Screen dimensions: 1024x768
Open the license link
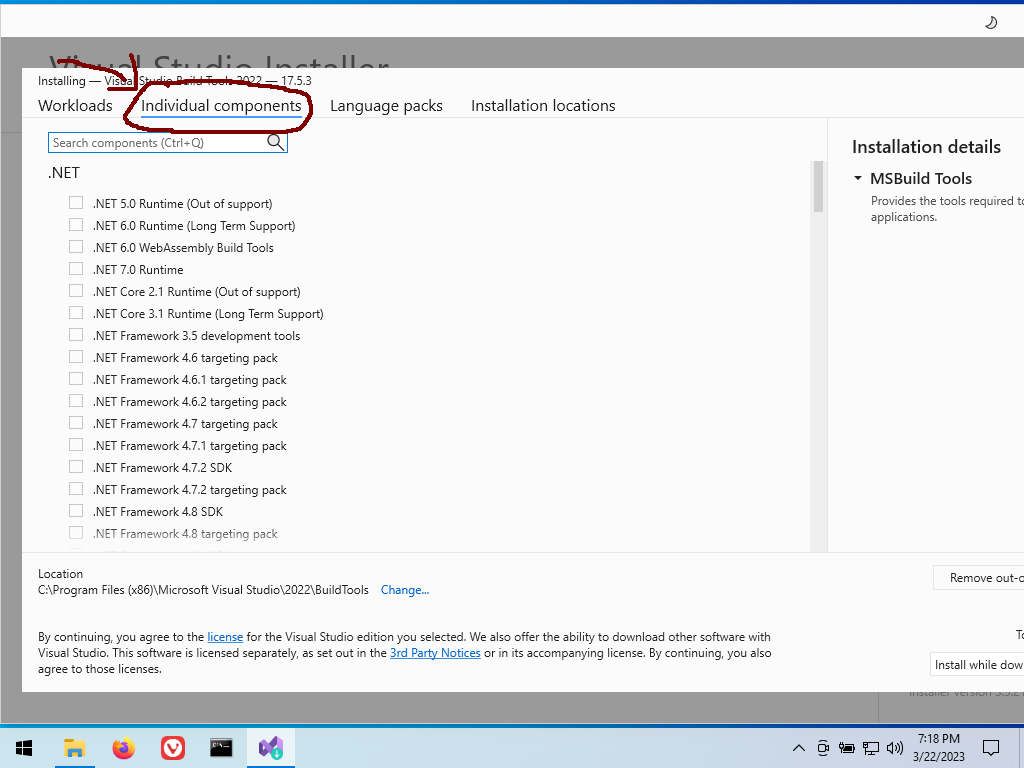(x=225, y=637)
